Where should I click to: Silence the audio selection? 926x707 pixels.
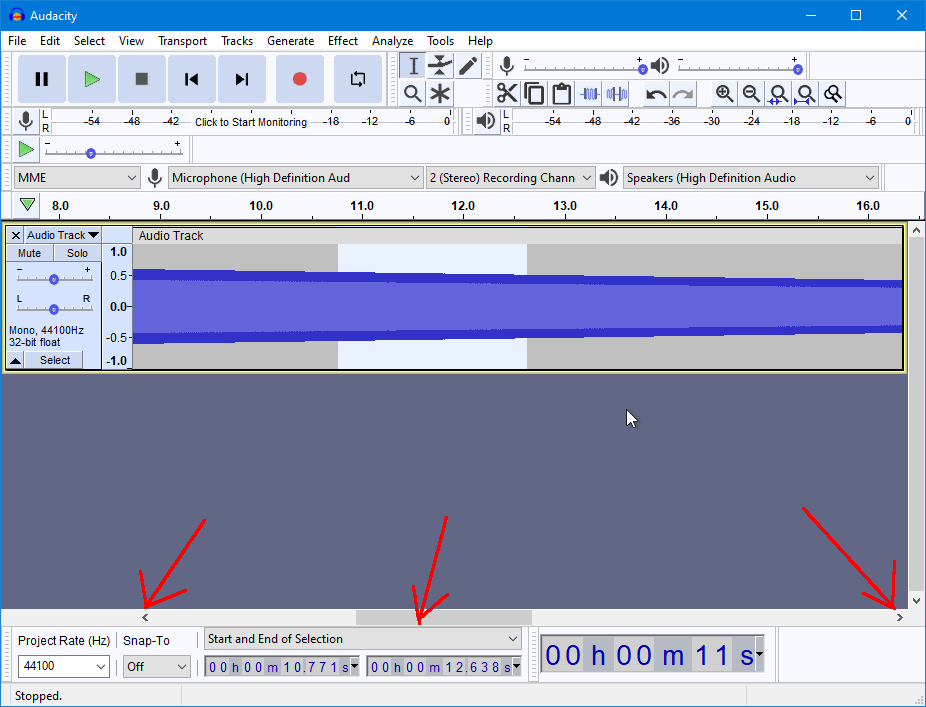pos(617,94)
